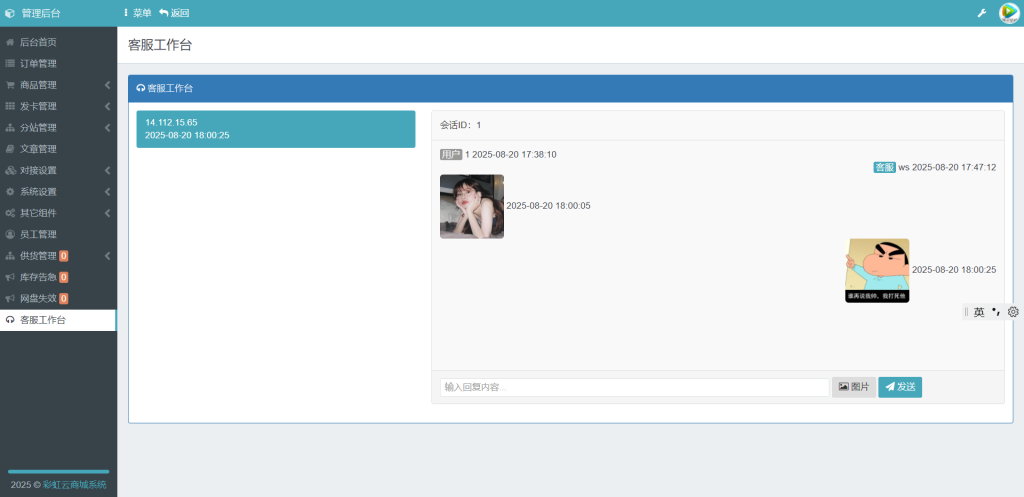Open the user's photo thumbnail in chat
Viewport: 1024px width, 497px height.
[472, 206]
